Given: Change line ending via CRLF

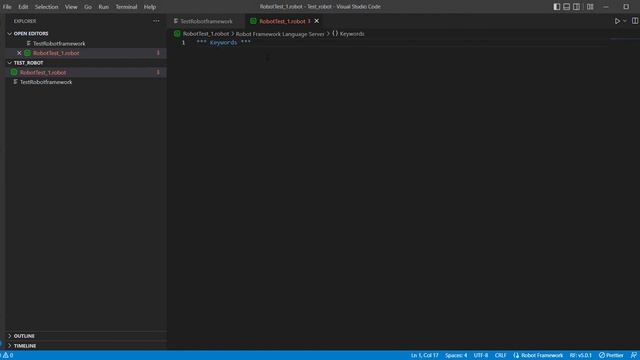Looking at the screenshot, I should pos(500,356).
